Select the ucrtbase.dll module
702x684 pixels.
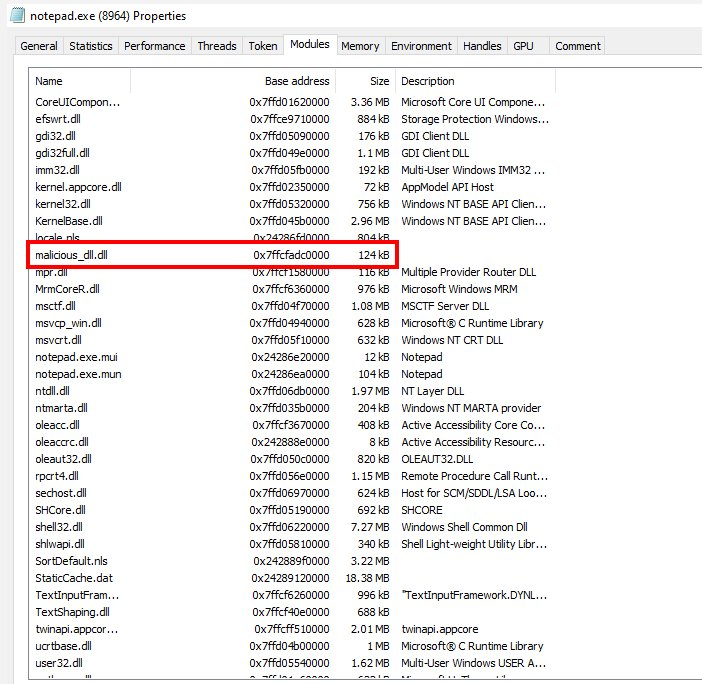pos(291,646)
